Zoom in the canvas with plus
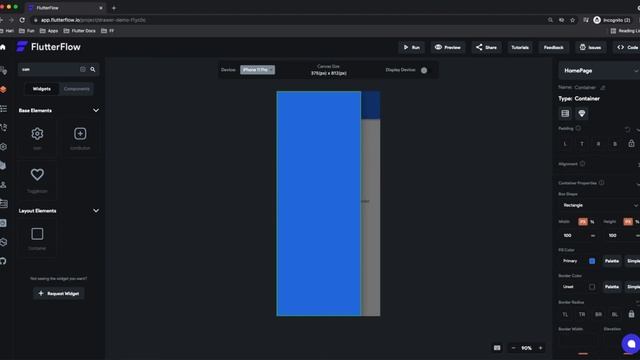 (540, 348)
